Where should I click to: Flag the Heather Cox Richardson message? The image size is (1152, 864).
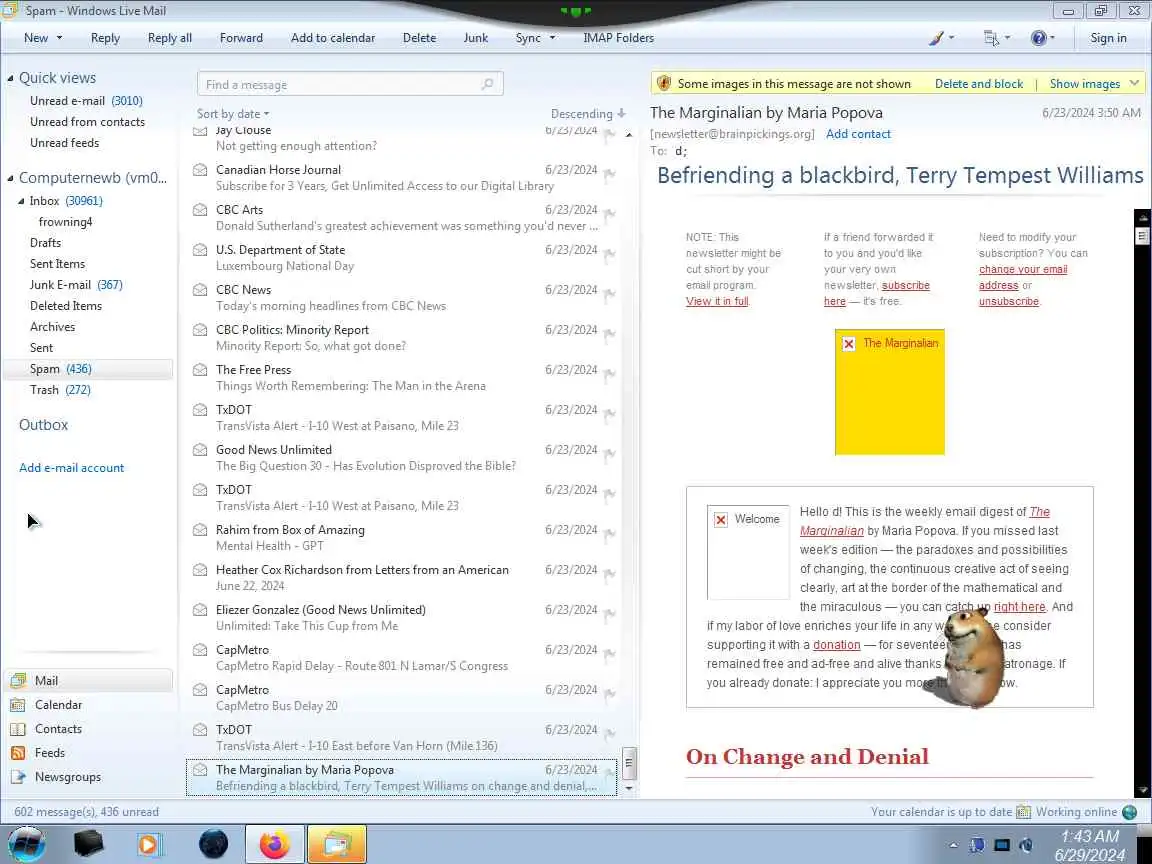609,574
